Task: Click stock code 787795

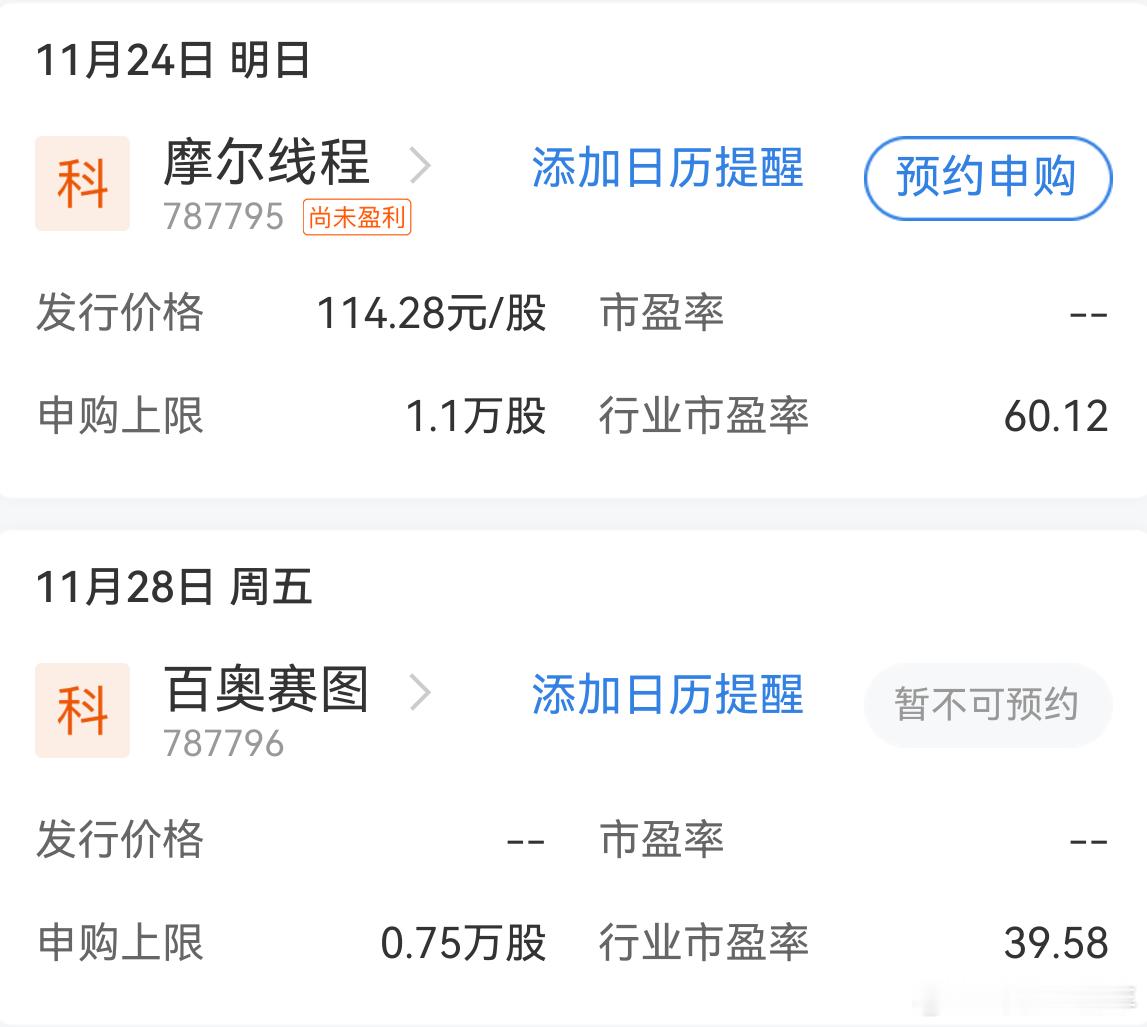Action: (222, 218)
